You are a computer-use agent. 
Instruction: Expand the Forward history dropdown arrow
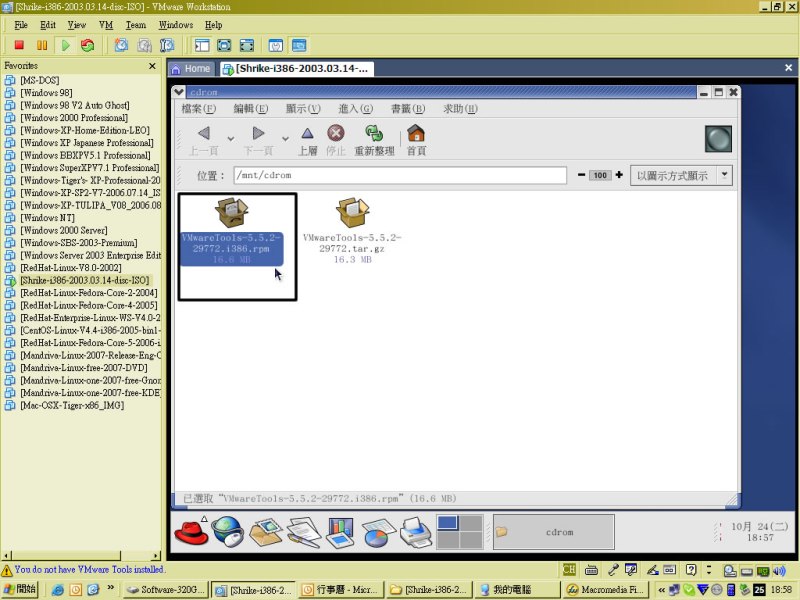(x=285, y=138)
